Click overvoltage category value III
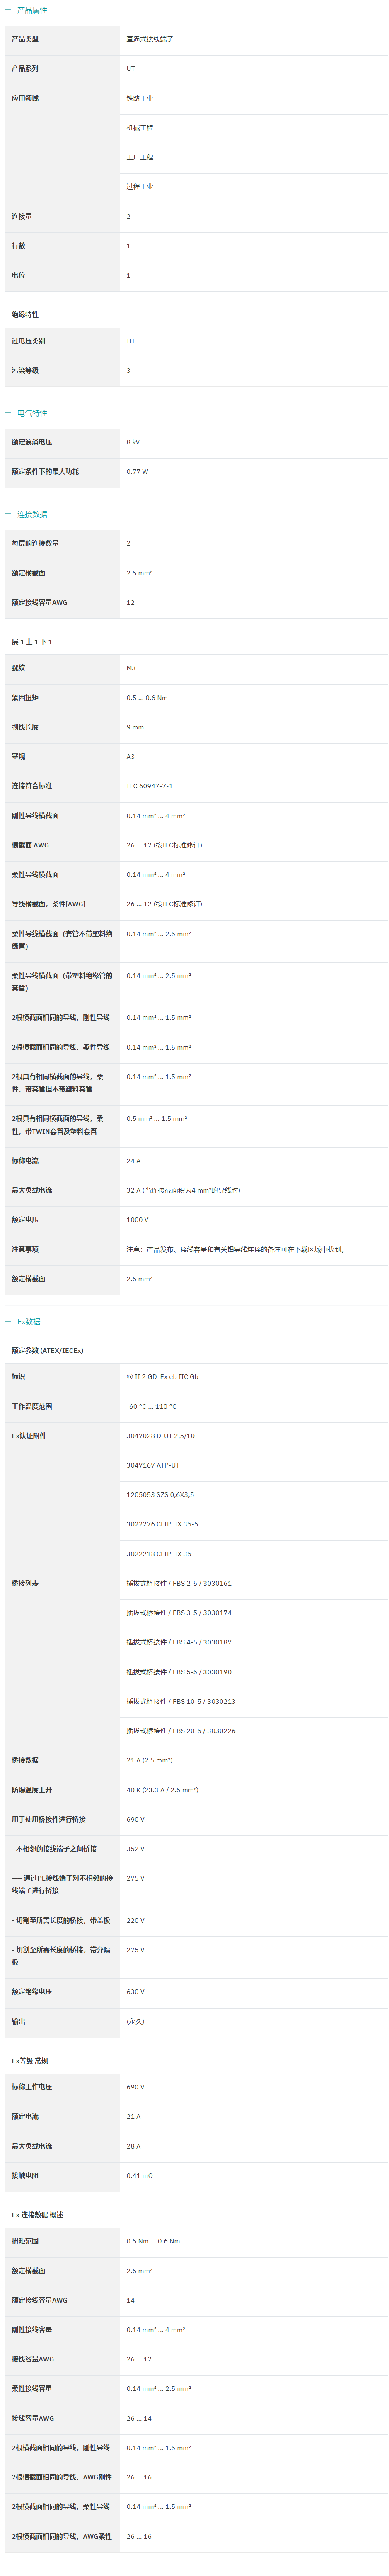The height and width of the screenshot is (2576, 389). (130, 341)
